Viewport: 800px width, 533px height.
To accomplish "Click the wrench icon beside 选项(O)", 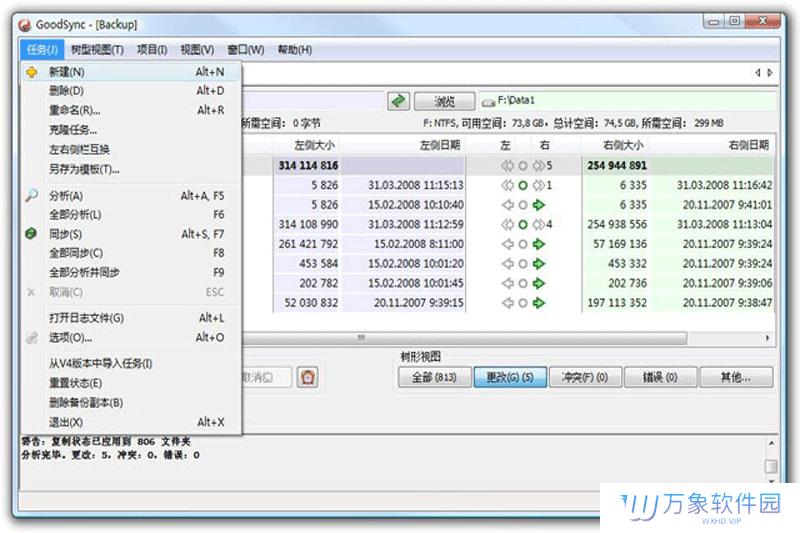I will click(32, 337).
